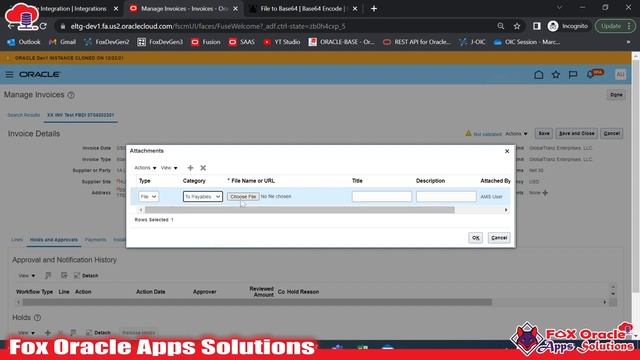Image resolution: width=640 pixels, height=360 pixels.
Task: Select Holds and Approvals tab
Action: click(53, 240)
